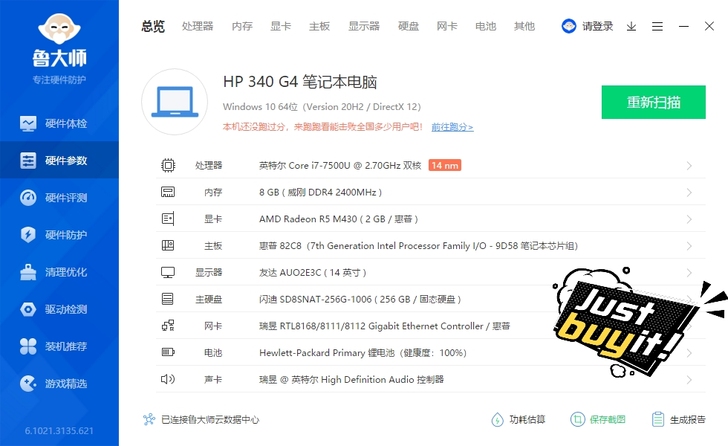The height and width of the screenshot is (446, 728).
Task: Click the 生成报告 clipboard icon
Action: (x=657, y=420)
